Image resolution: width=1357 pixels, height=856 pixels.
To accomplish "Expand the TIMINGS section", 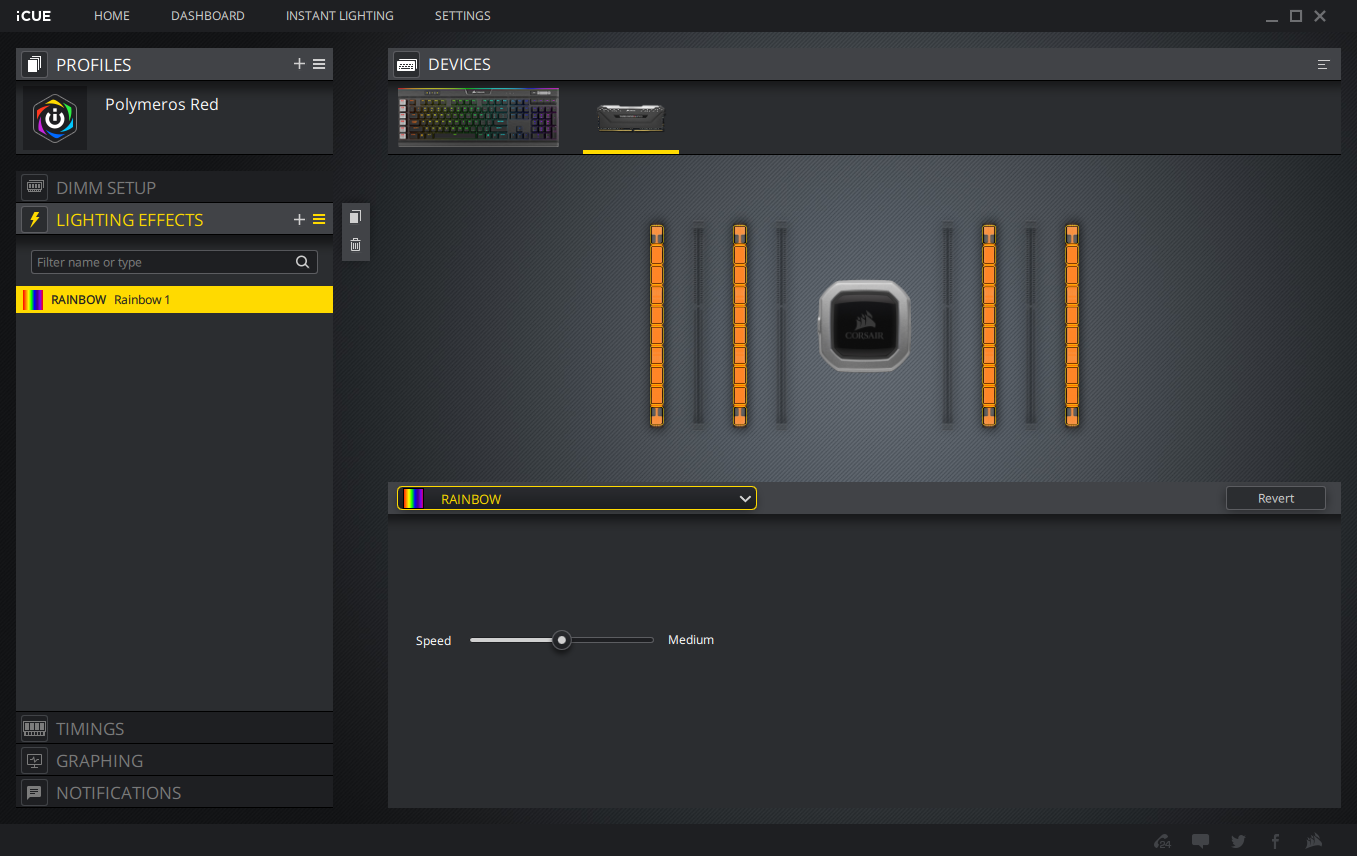I will [x=175, y=728].
